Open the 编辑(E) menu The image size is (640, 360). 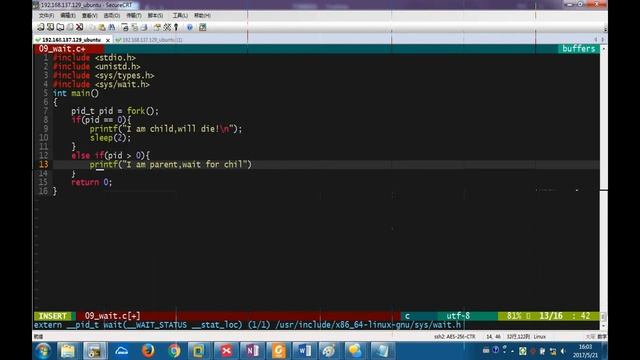[68, 16]
